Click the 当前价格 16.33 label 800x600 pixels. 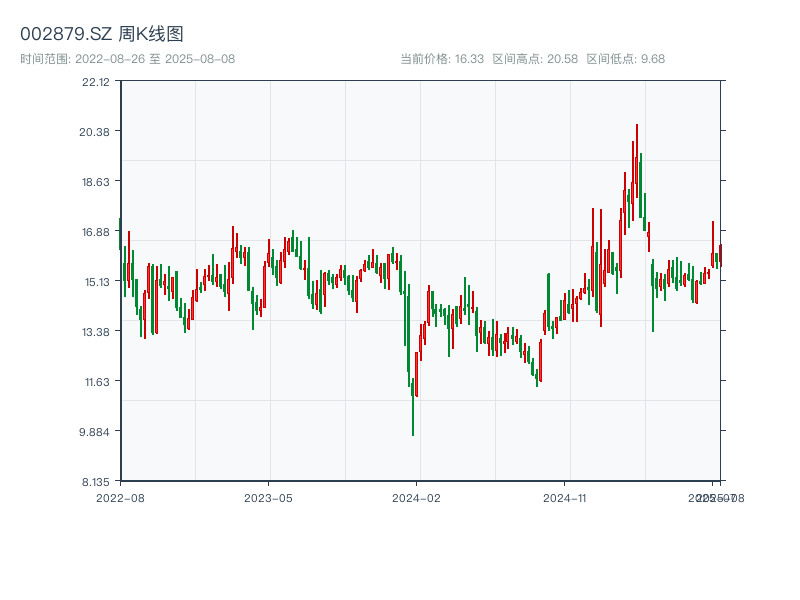pyautogui.click(x=442, y=59)
